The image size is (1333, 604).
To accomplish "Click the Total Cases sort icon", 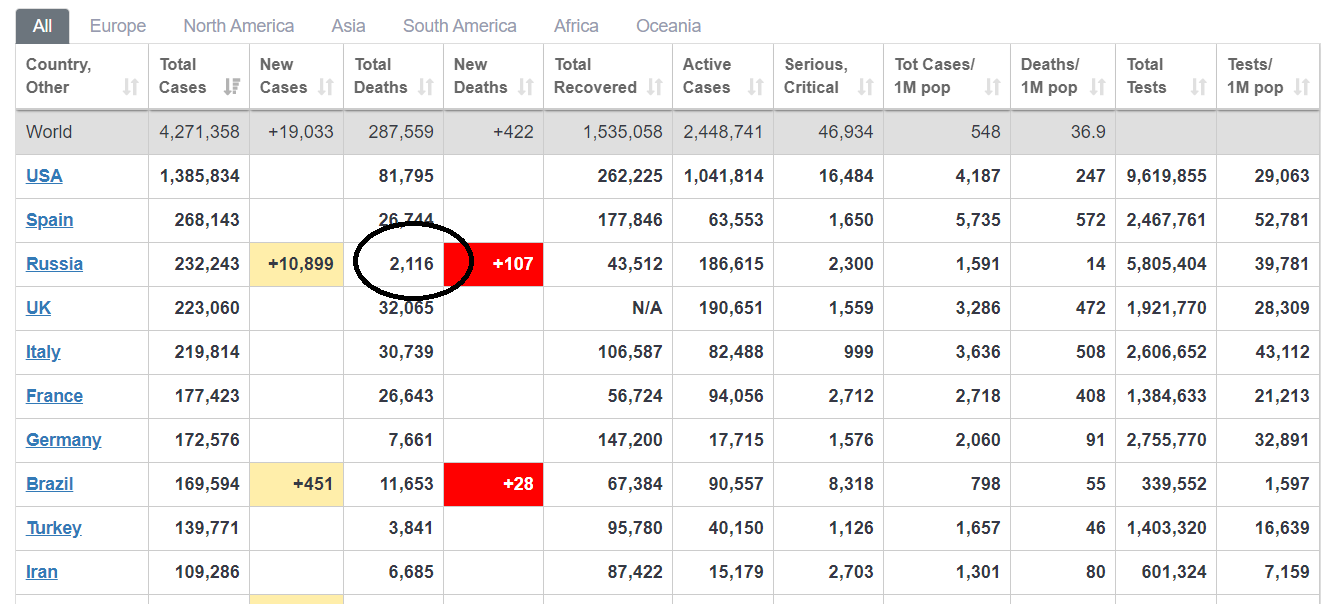I will (232, 87).
